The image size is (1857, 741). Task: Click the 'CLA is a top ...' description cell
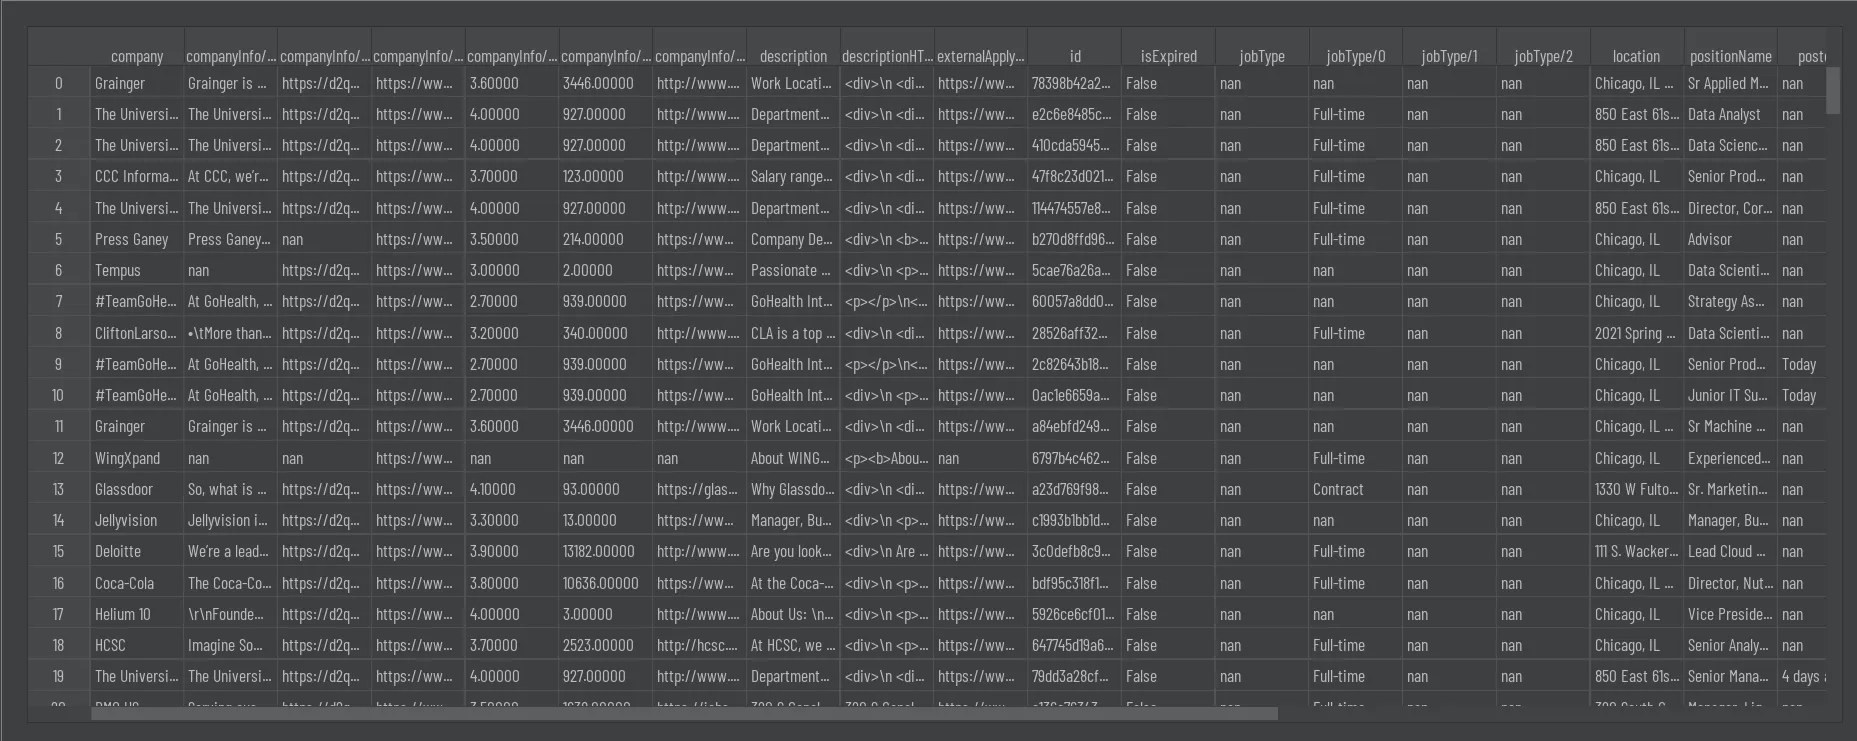point(793,333)
